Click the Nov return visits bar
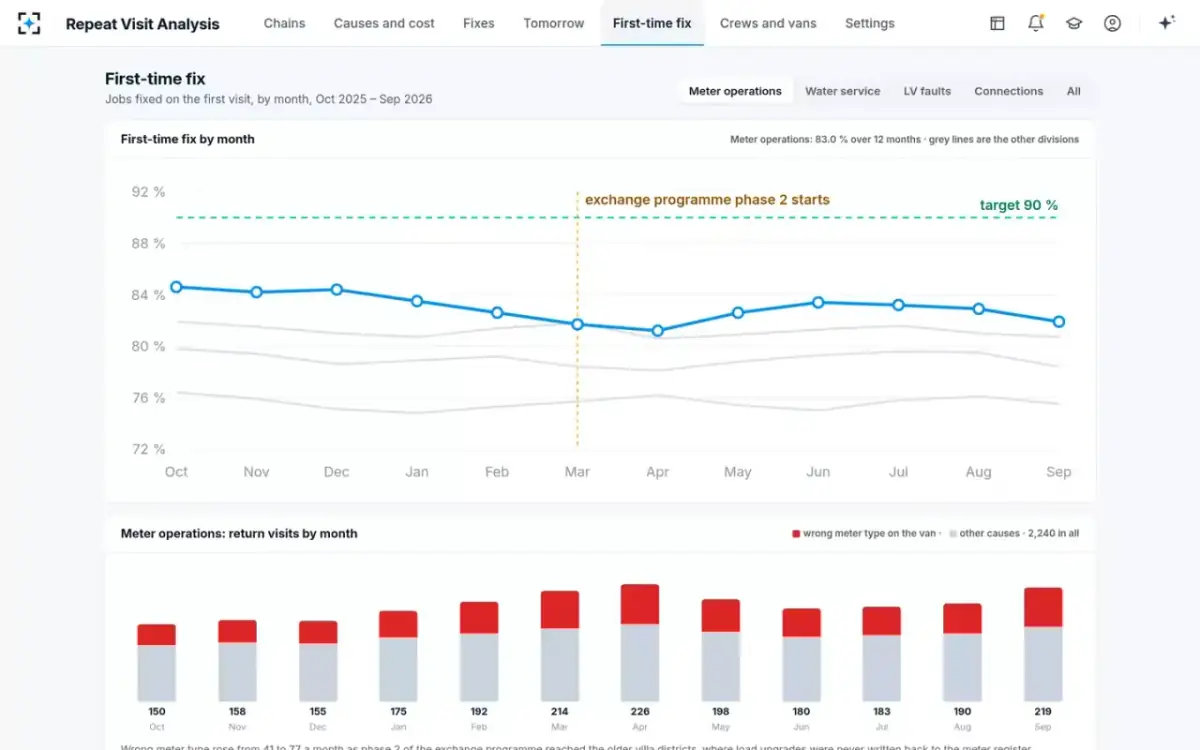The height and width of the screenshot is (750, 1200). tap(237, 661)
